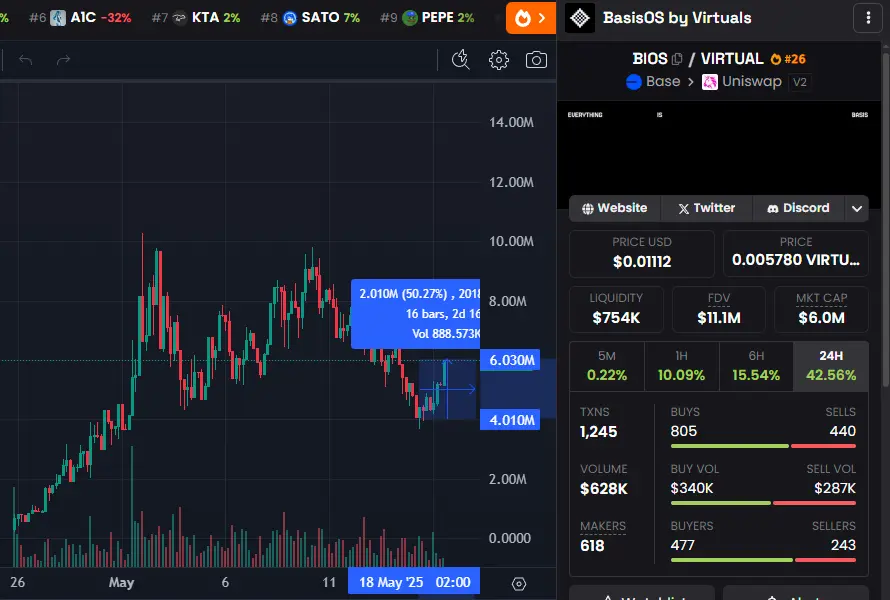
Task: Click the measurement tooltip 2.010M (50.27%)
Action: click(415, 313)
